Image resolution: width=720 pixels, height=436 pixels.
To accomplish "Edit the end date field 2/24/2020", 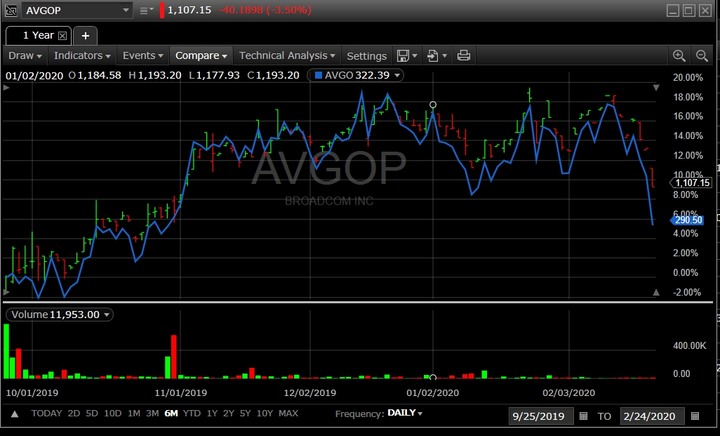I will coord(652,416).
